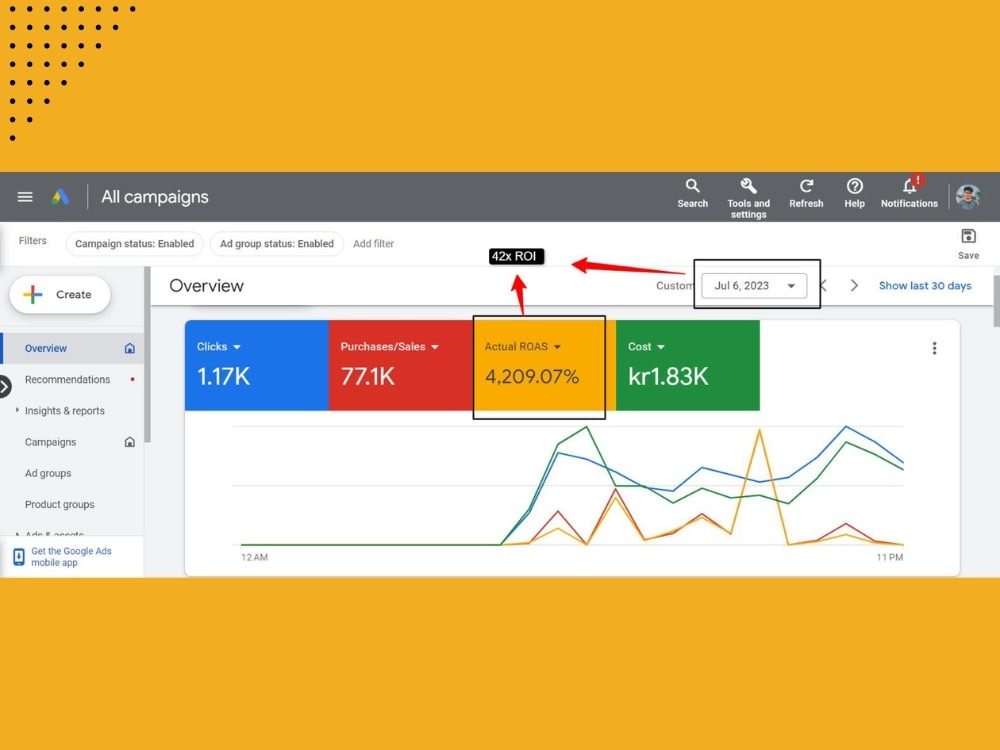Open the account profile avatar

967,197
